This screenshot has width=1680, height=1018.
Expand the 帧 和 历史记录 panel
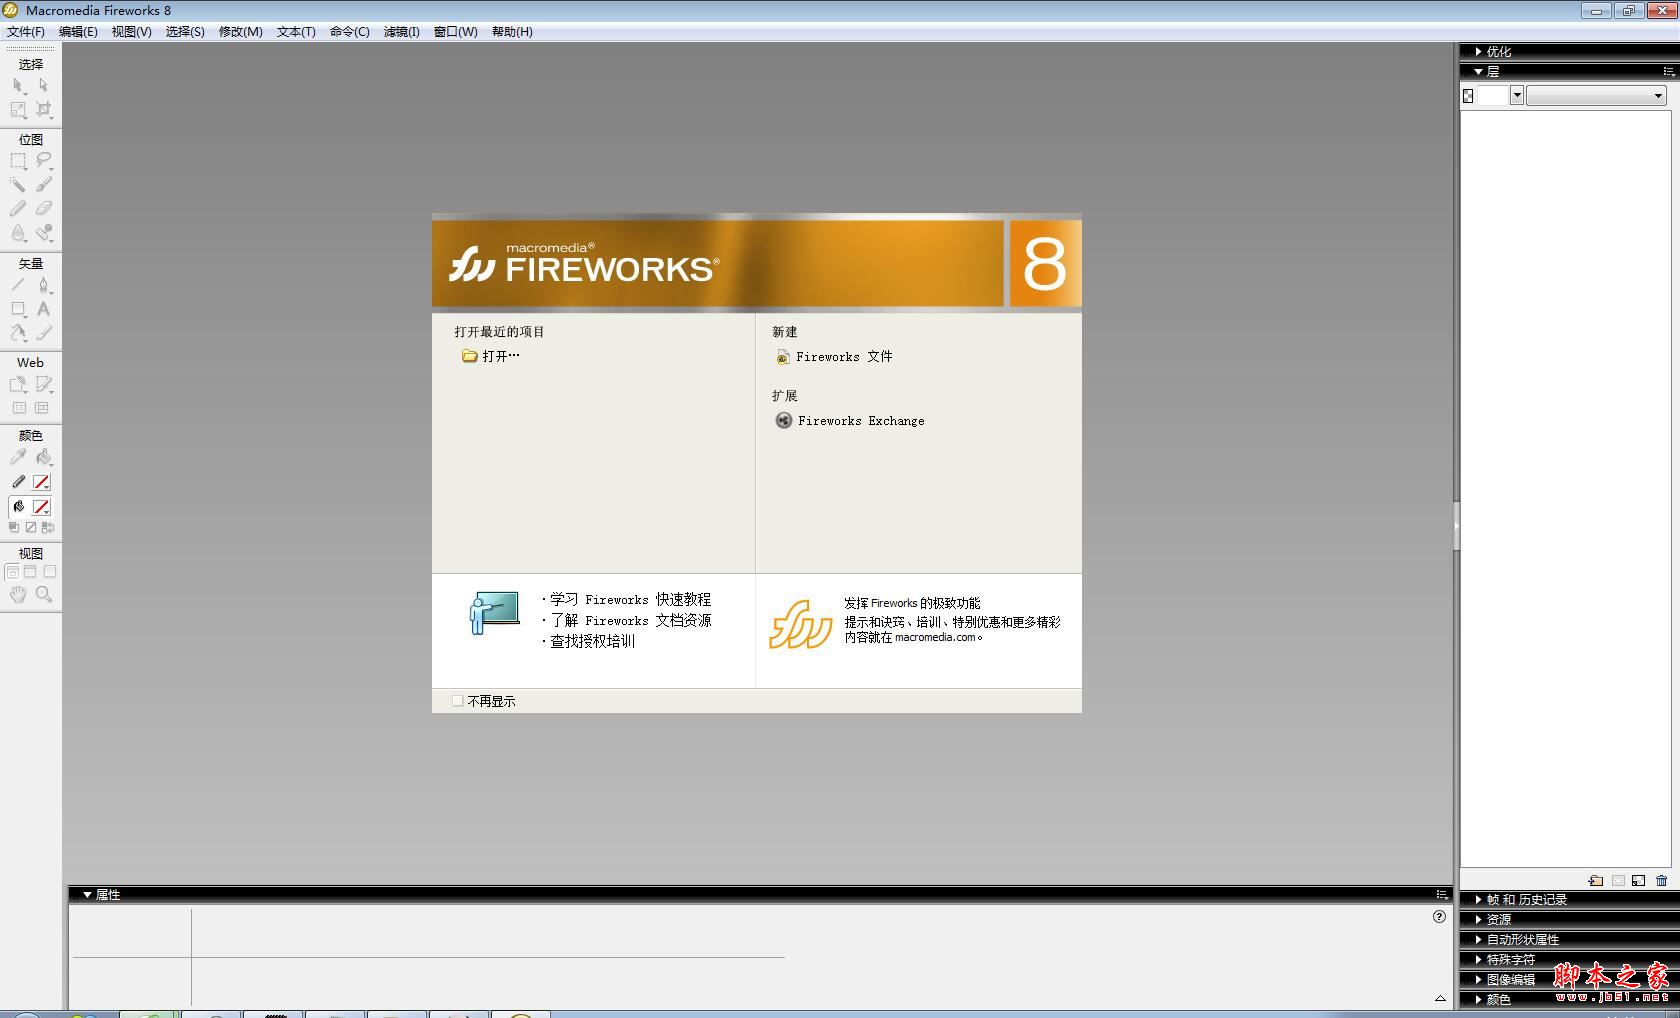[x=1479, y=900]
